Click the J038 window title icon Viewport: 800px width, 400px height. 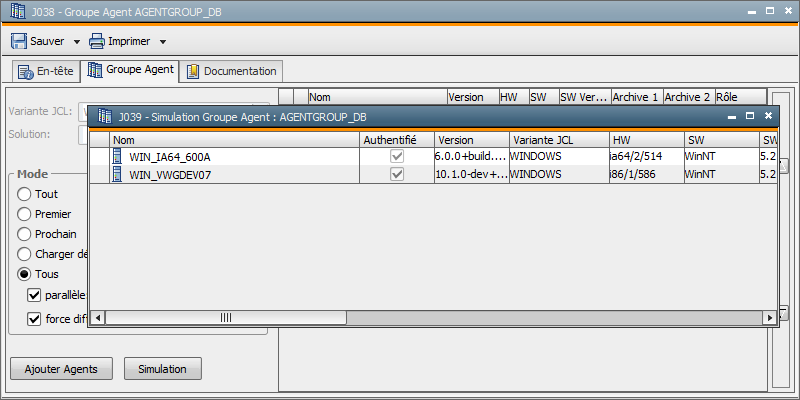(x=14, y=10)
